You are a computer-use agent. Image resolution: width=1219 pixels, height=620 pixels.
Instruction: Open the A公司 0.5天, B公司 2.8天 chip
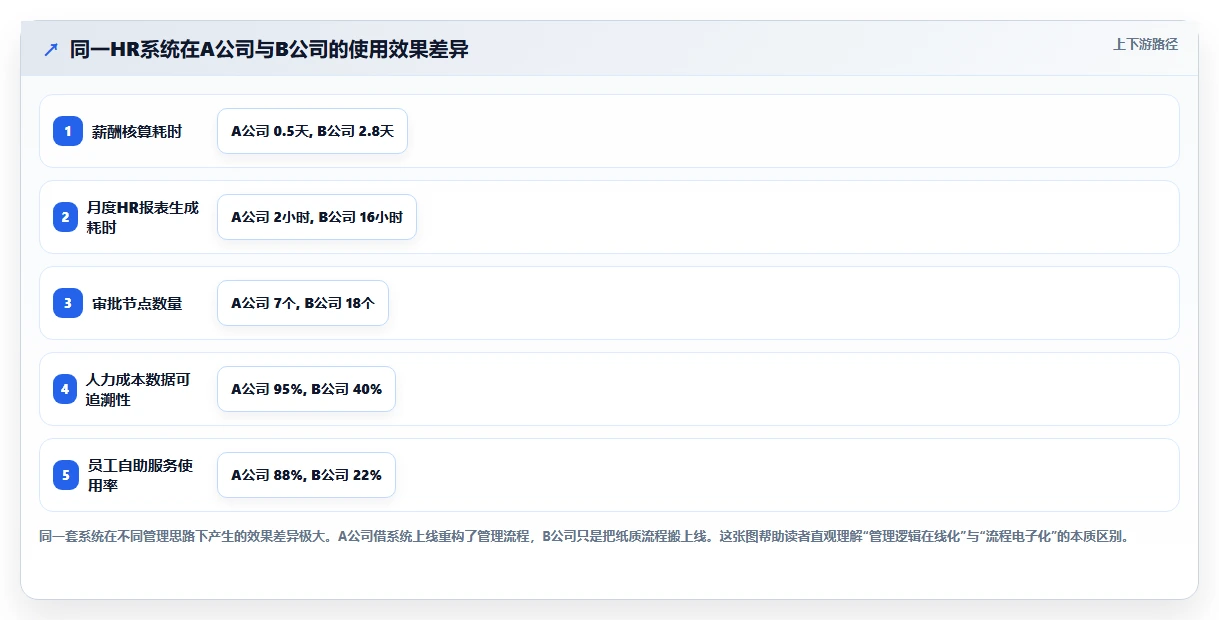312,131
